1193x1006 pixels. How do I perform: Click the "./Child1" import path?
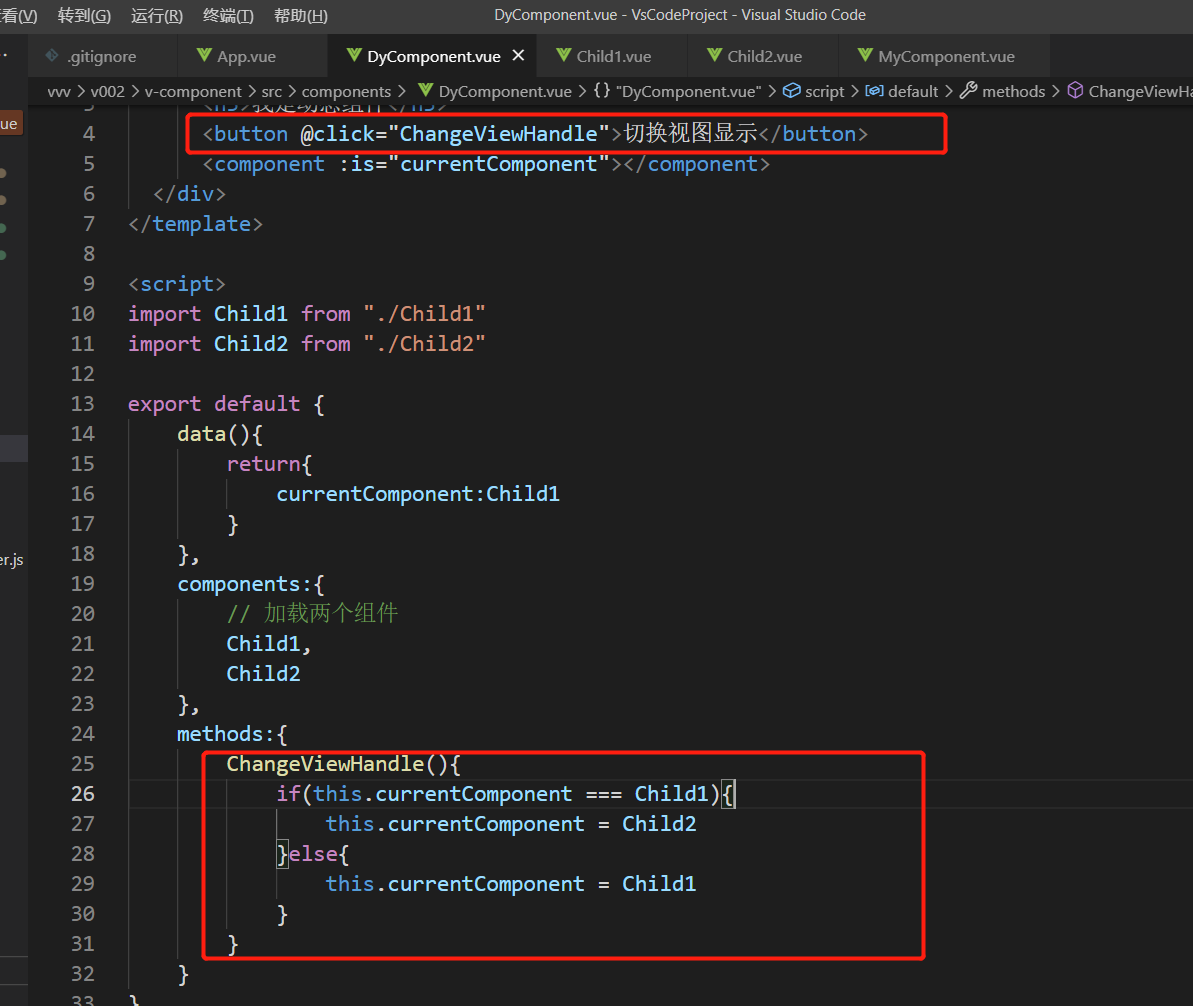tap(424, 314)
